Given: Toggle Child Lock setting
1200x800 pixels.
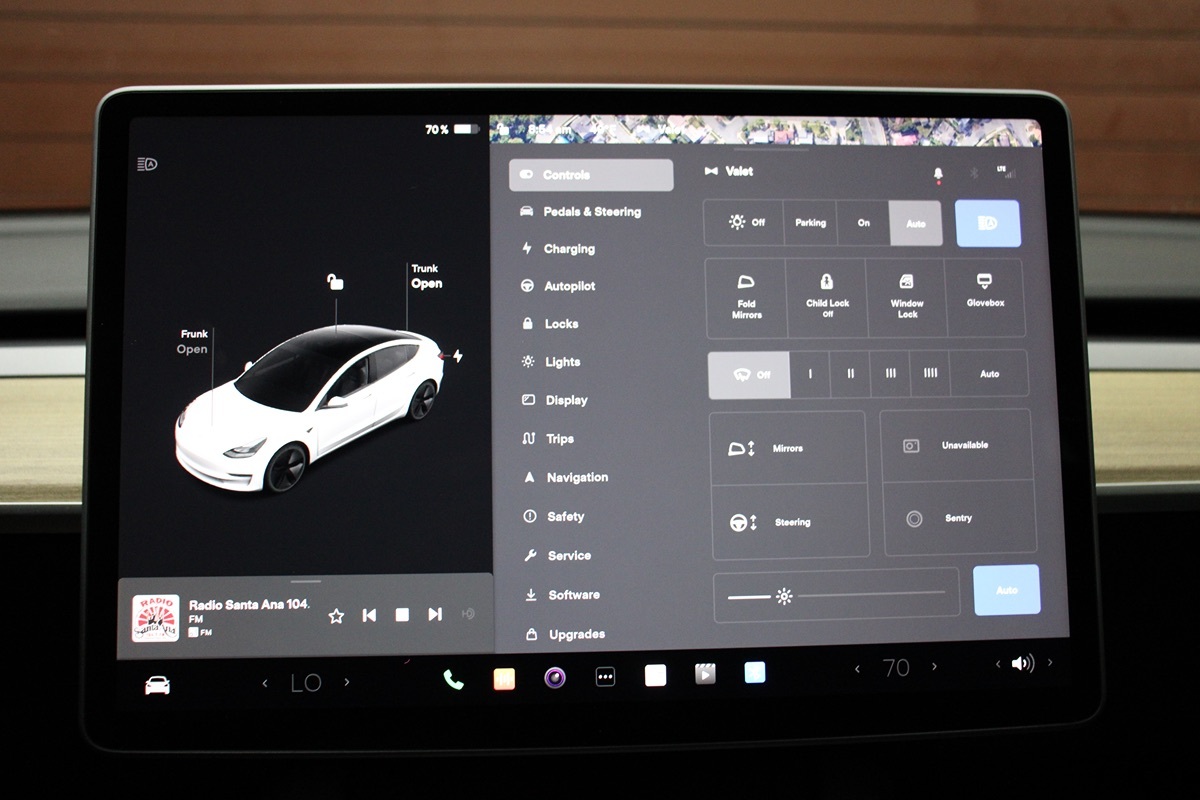Looking at the screenshot, I should [x=826, y=297].
